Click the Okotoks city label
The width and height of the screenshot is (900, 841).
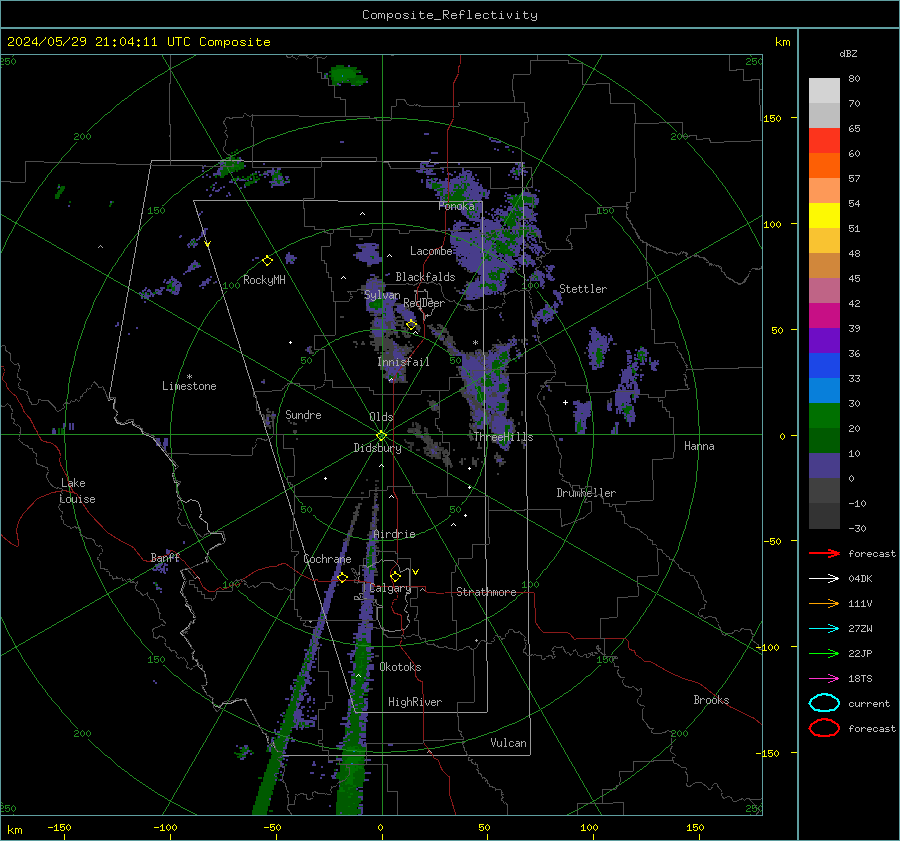[400, 667]
